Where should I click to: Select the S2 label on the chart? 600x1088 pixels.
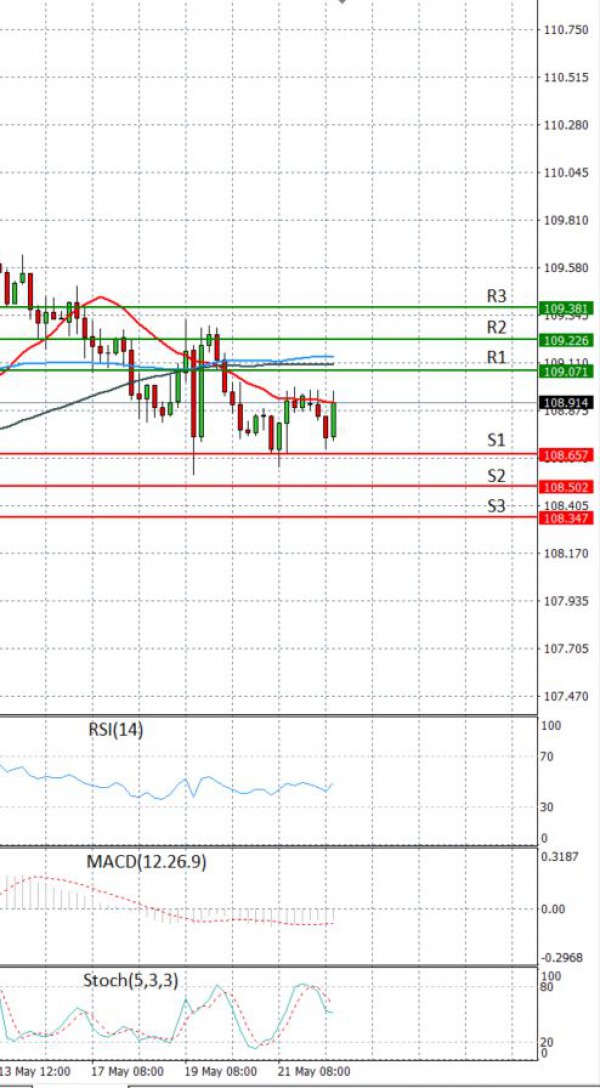(x=496, y=475)
